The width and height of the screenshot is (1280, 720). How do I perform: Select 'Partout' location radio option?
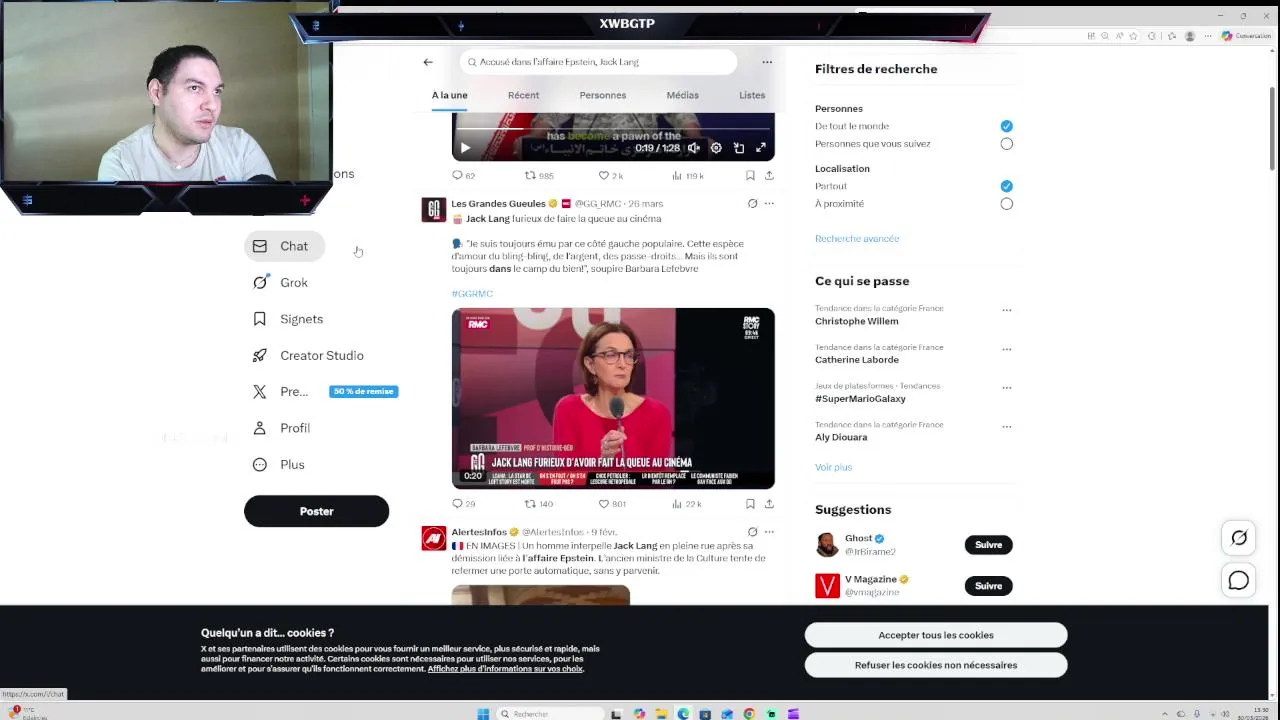pyautogui.click(x=1006, y=186)
